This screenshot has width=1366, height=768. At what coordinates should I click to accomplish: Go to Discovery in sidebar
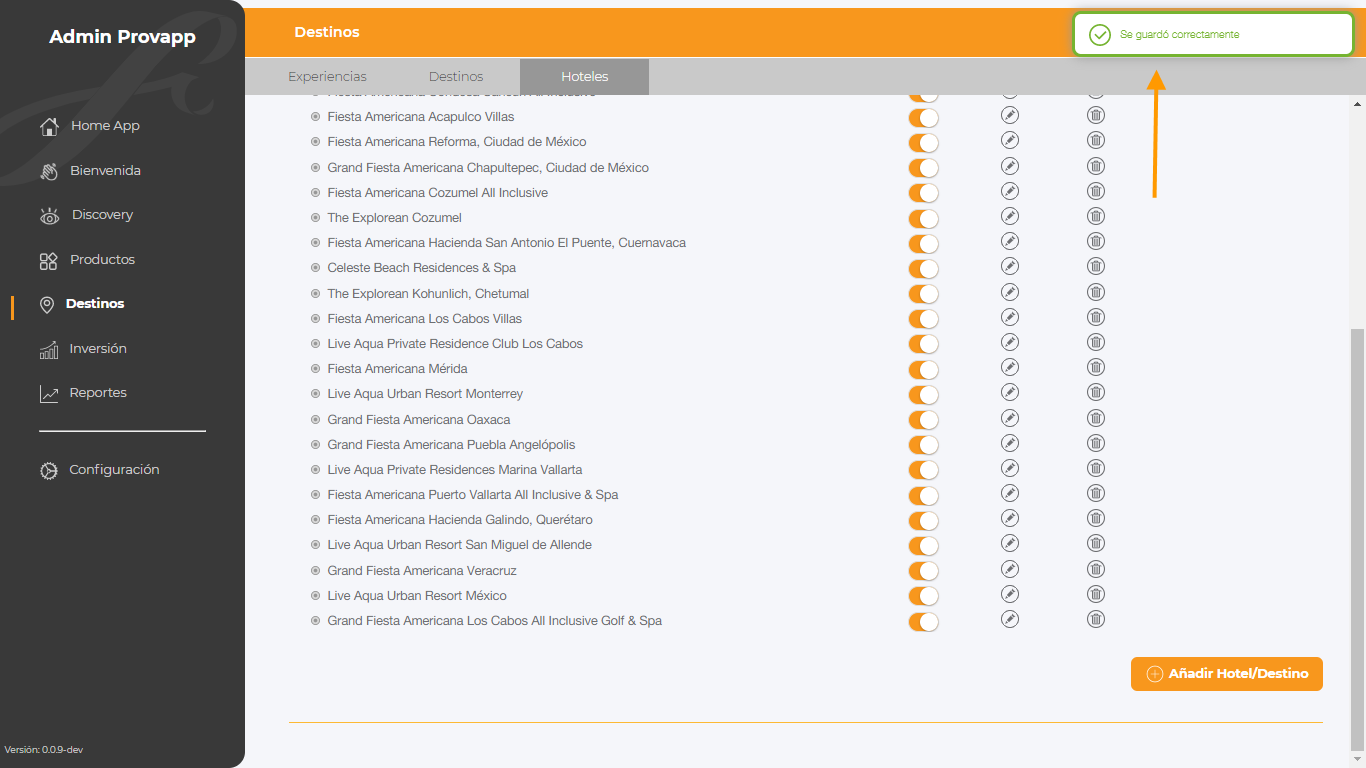85,215
